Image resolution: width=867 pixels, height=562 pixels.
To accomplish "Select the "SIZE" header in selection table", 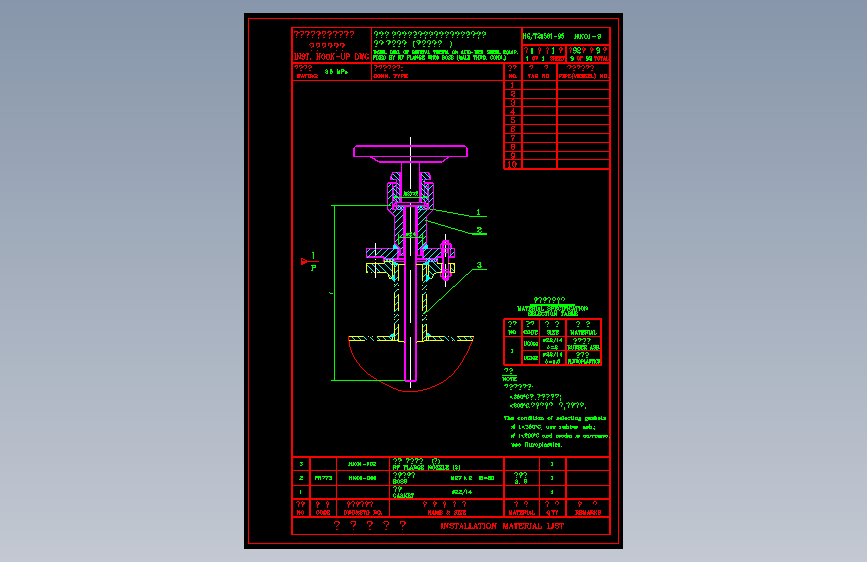I will point(552,332).
